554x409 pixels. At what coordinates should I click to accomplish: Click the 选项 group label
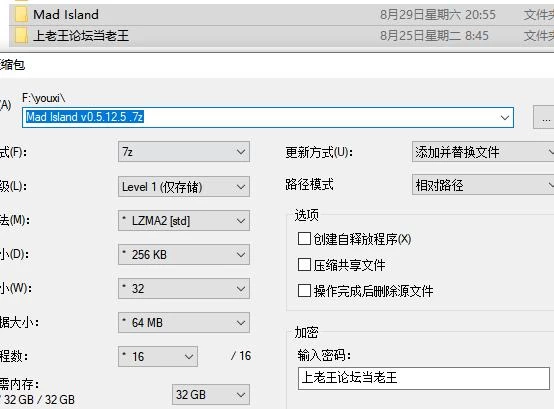(x=307, y=215)
